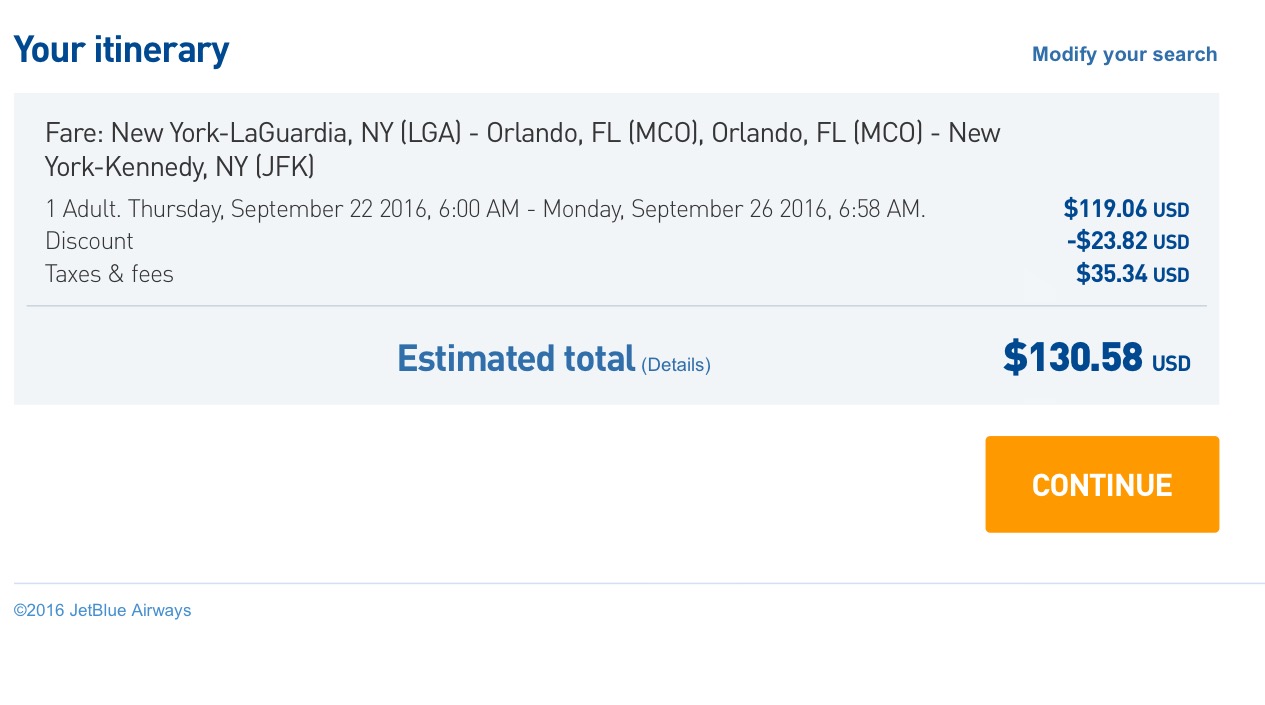The width and height of the screenshot is (1265, 705).
Task: Select the -$23.82 USD discount amount
Action: pos(1127,240)
